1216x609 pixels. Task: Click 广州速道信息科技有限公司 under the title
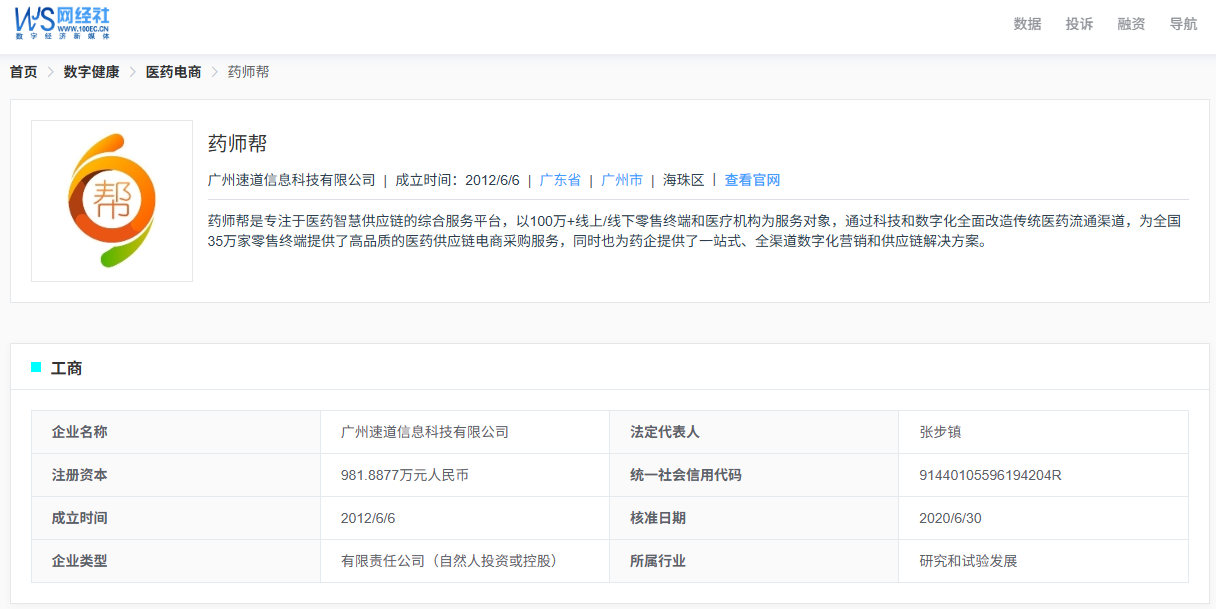coord(291,180)
